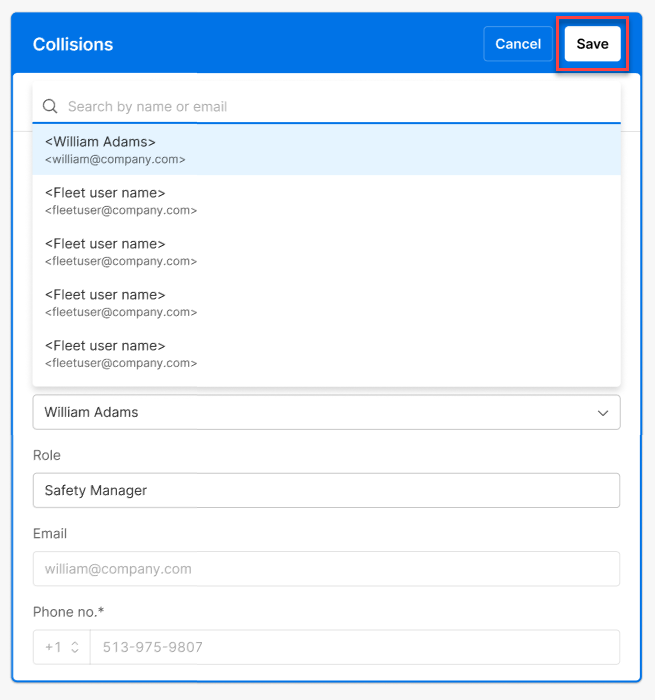655x700 pixels.
Task: Click the chevron on the William Adams dropdown
Action: [x=602, y=413]
